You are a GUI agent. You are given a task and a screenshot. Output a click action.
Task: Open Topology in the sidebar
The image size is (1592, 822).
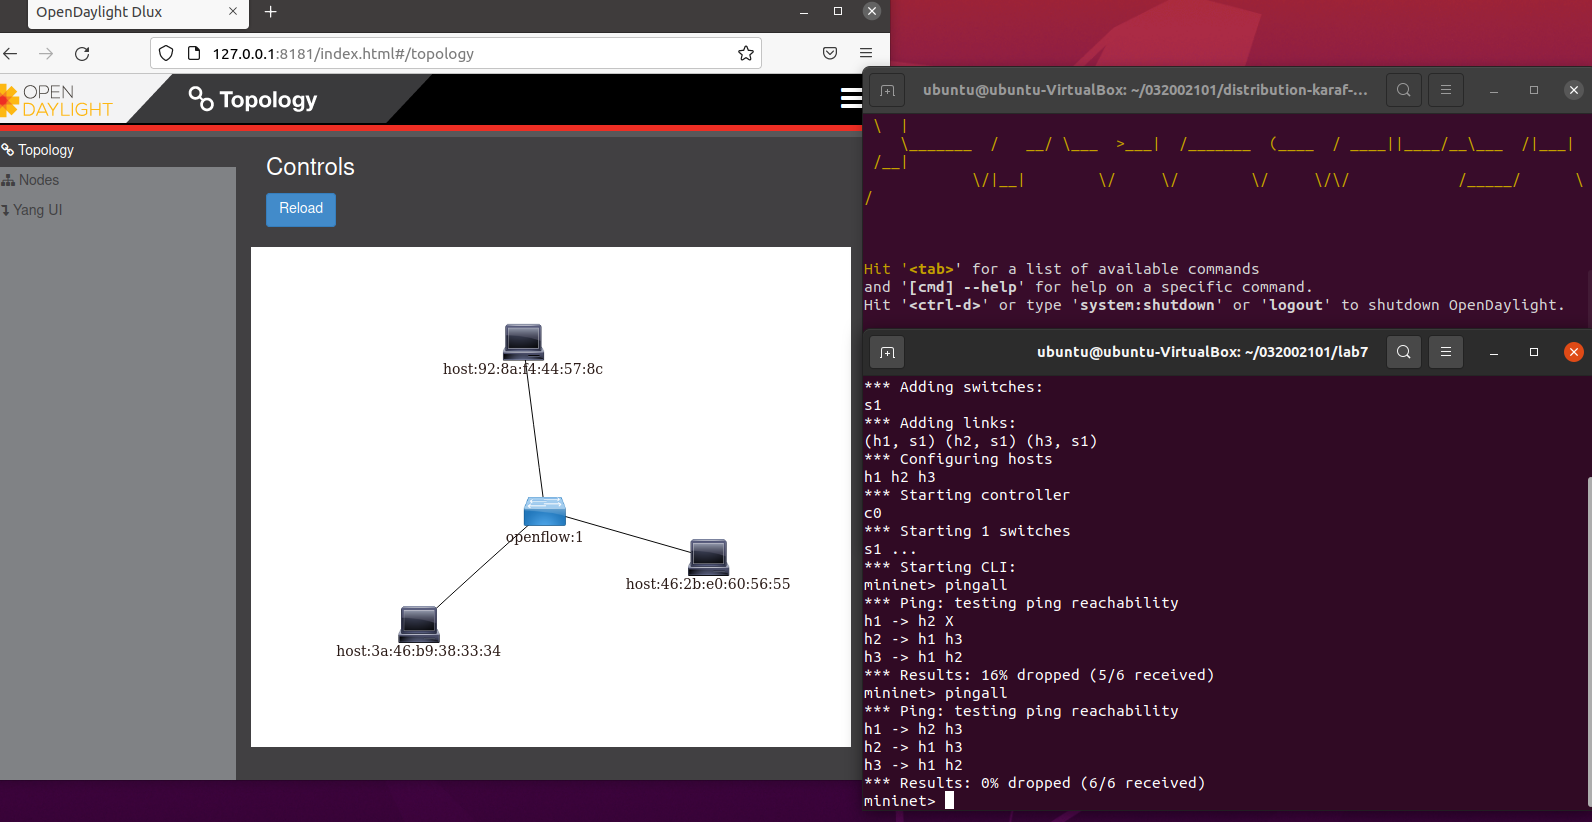pyautogui.click(x=118, y=150)
